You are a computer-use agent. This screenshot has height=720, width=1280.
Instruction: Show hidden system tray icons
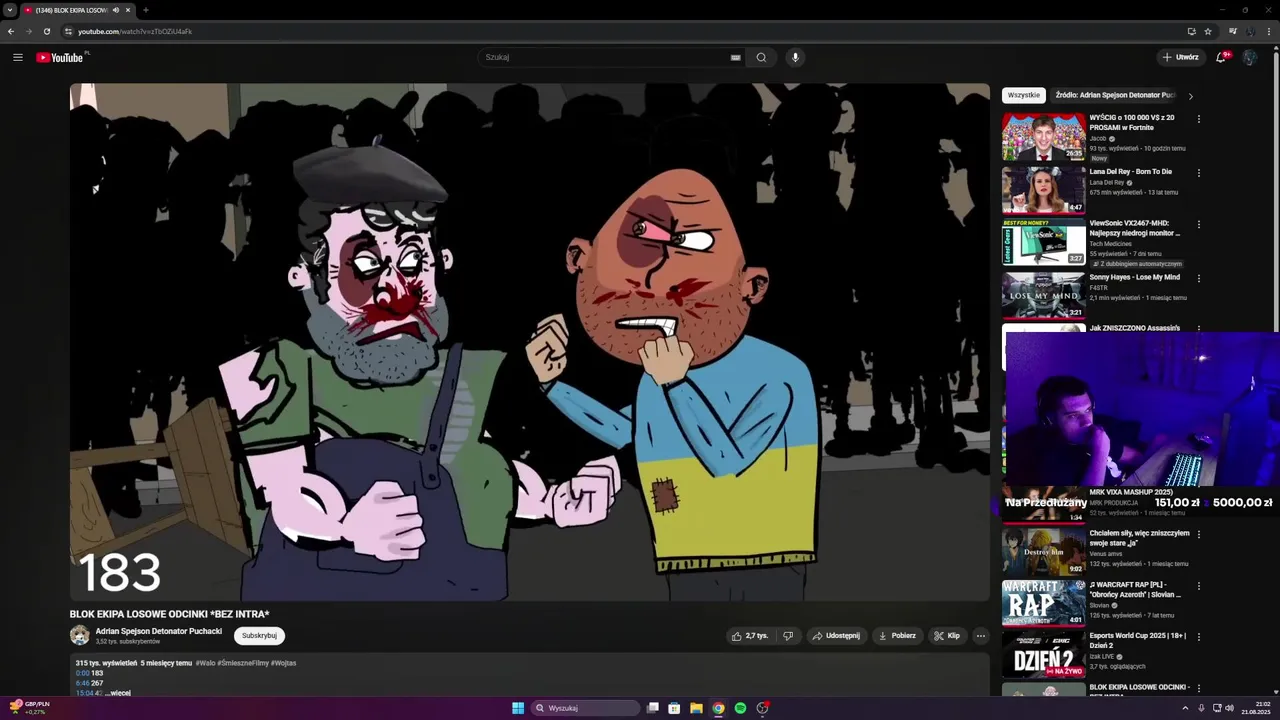coord(1185,708)
